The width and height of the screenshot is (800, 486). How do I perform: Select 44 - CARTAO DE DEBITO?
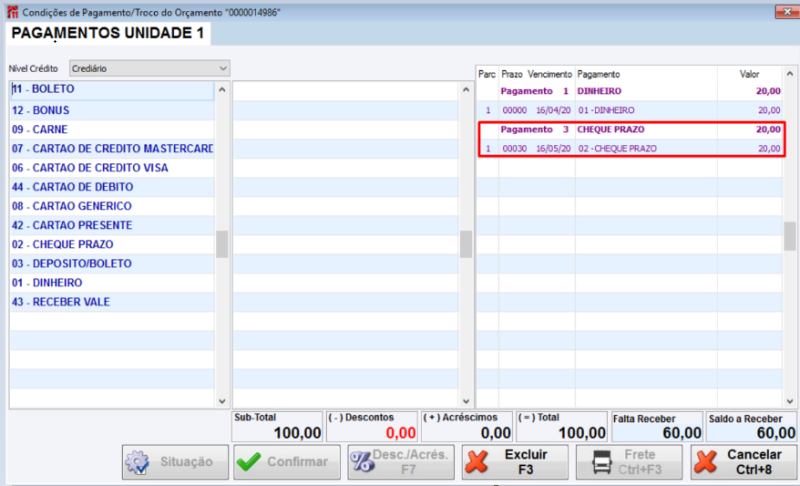(x=112, y=187)
